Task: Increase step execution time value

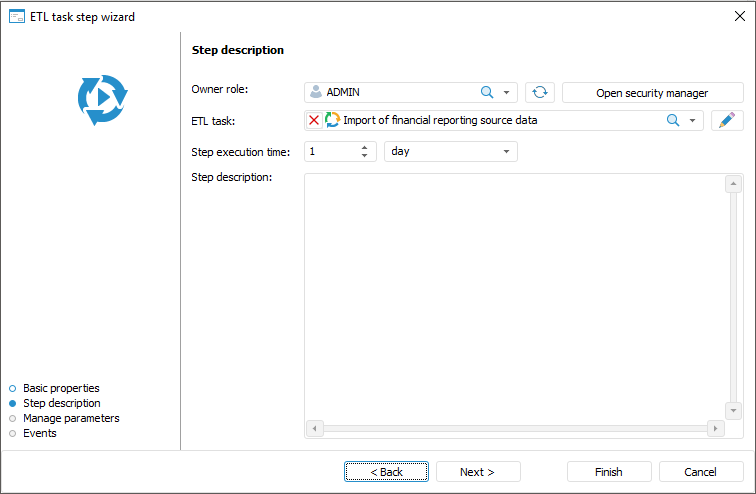Action: (365, 148)
